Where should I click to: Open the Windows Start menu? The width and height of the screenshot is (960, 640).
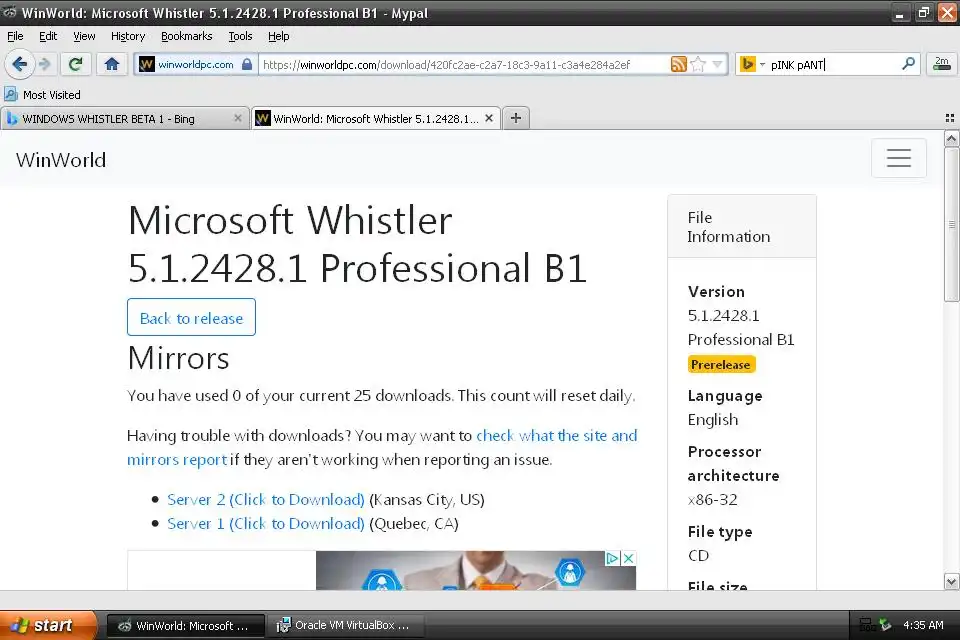pyautogui.click(x=48, y=625)
